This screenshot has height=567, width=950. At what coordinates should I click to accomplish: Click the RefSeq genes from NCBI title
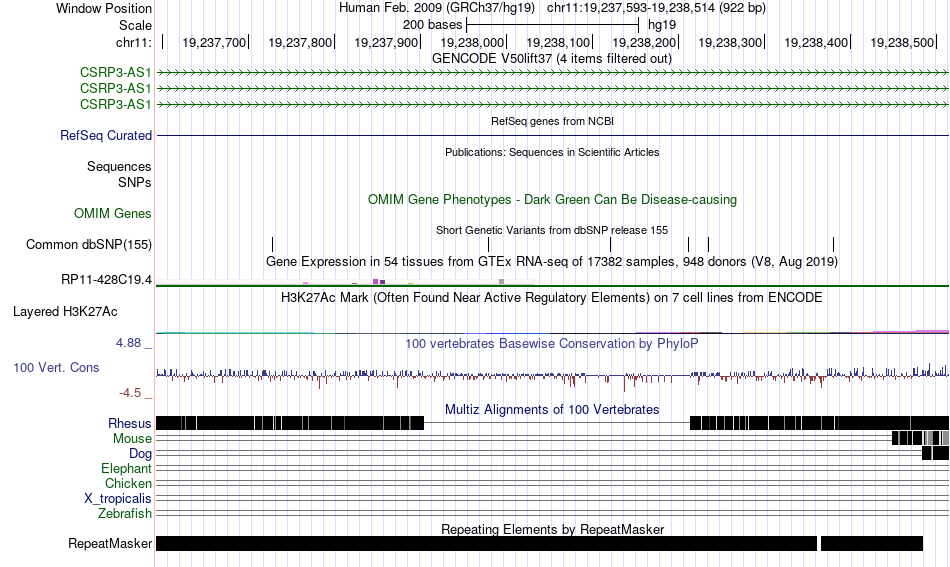(552, 121)
